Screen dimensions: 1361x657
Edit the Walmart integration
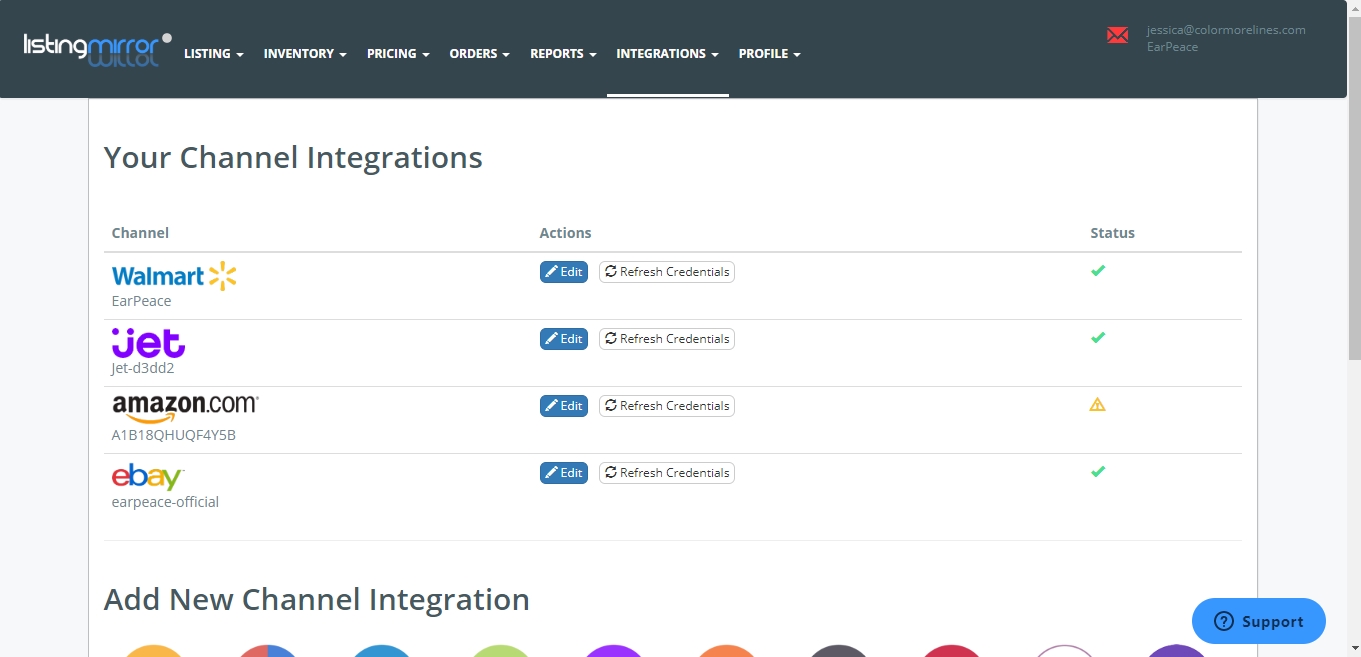pos(564,272)
